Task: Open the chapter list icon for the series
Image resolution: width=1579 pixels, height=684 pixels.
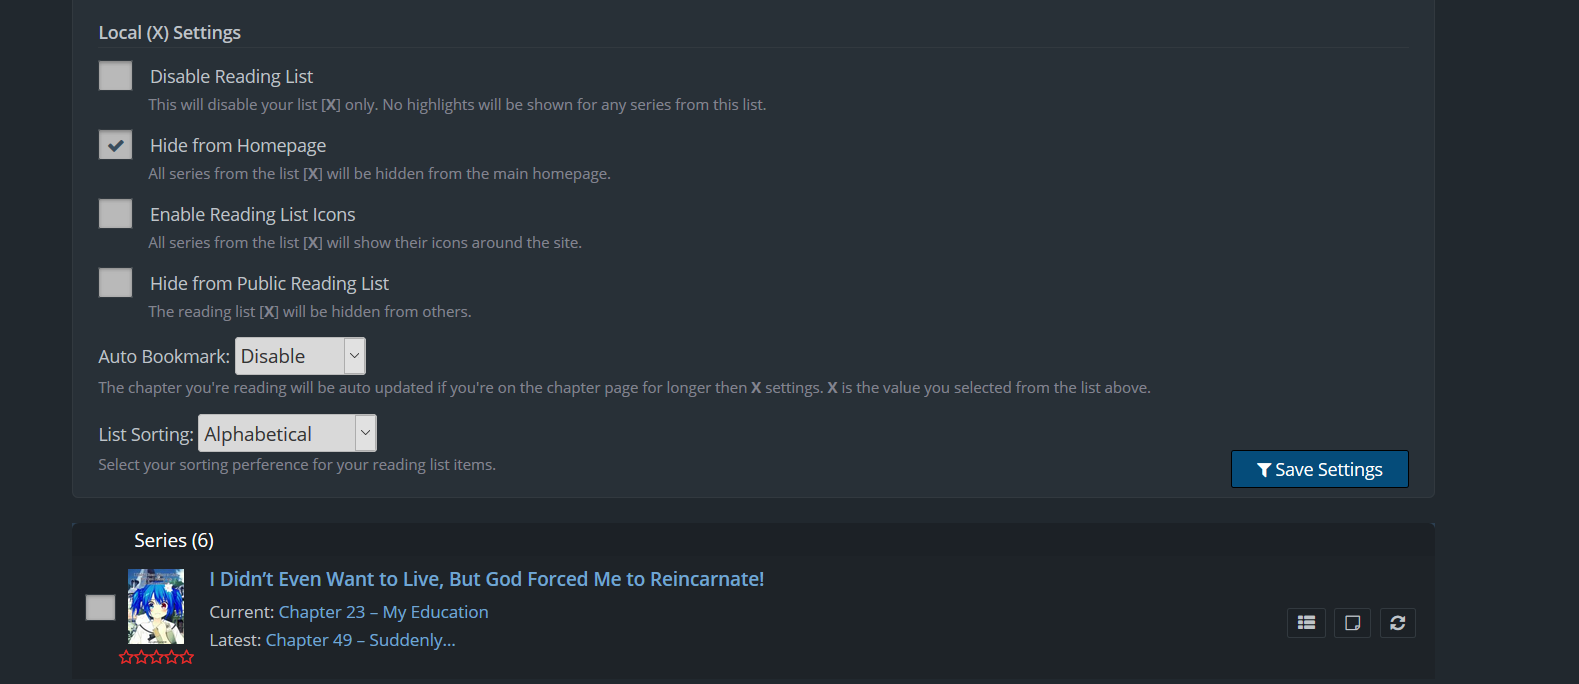Action: tap(1306, 623)
